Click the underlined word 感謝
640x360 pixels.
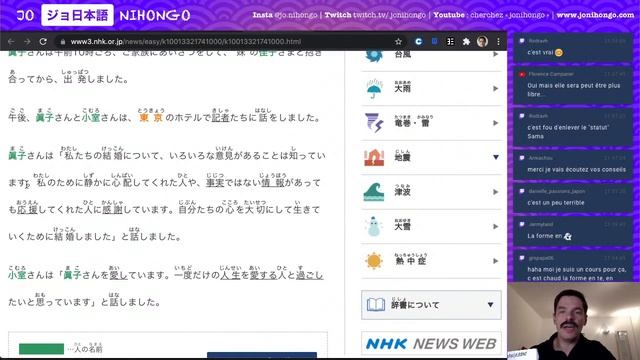click(x=112, y=210)
